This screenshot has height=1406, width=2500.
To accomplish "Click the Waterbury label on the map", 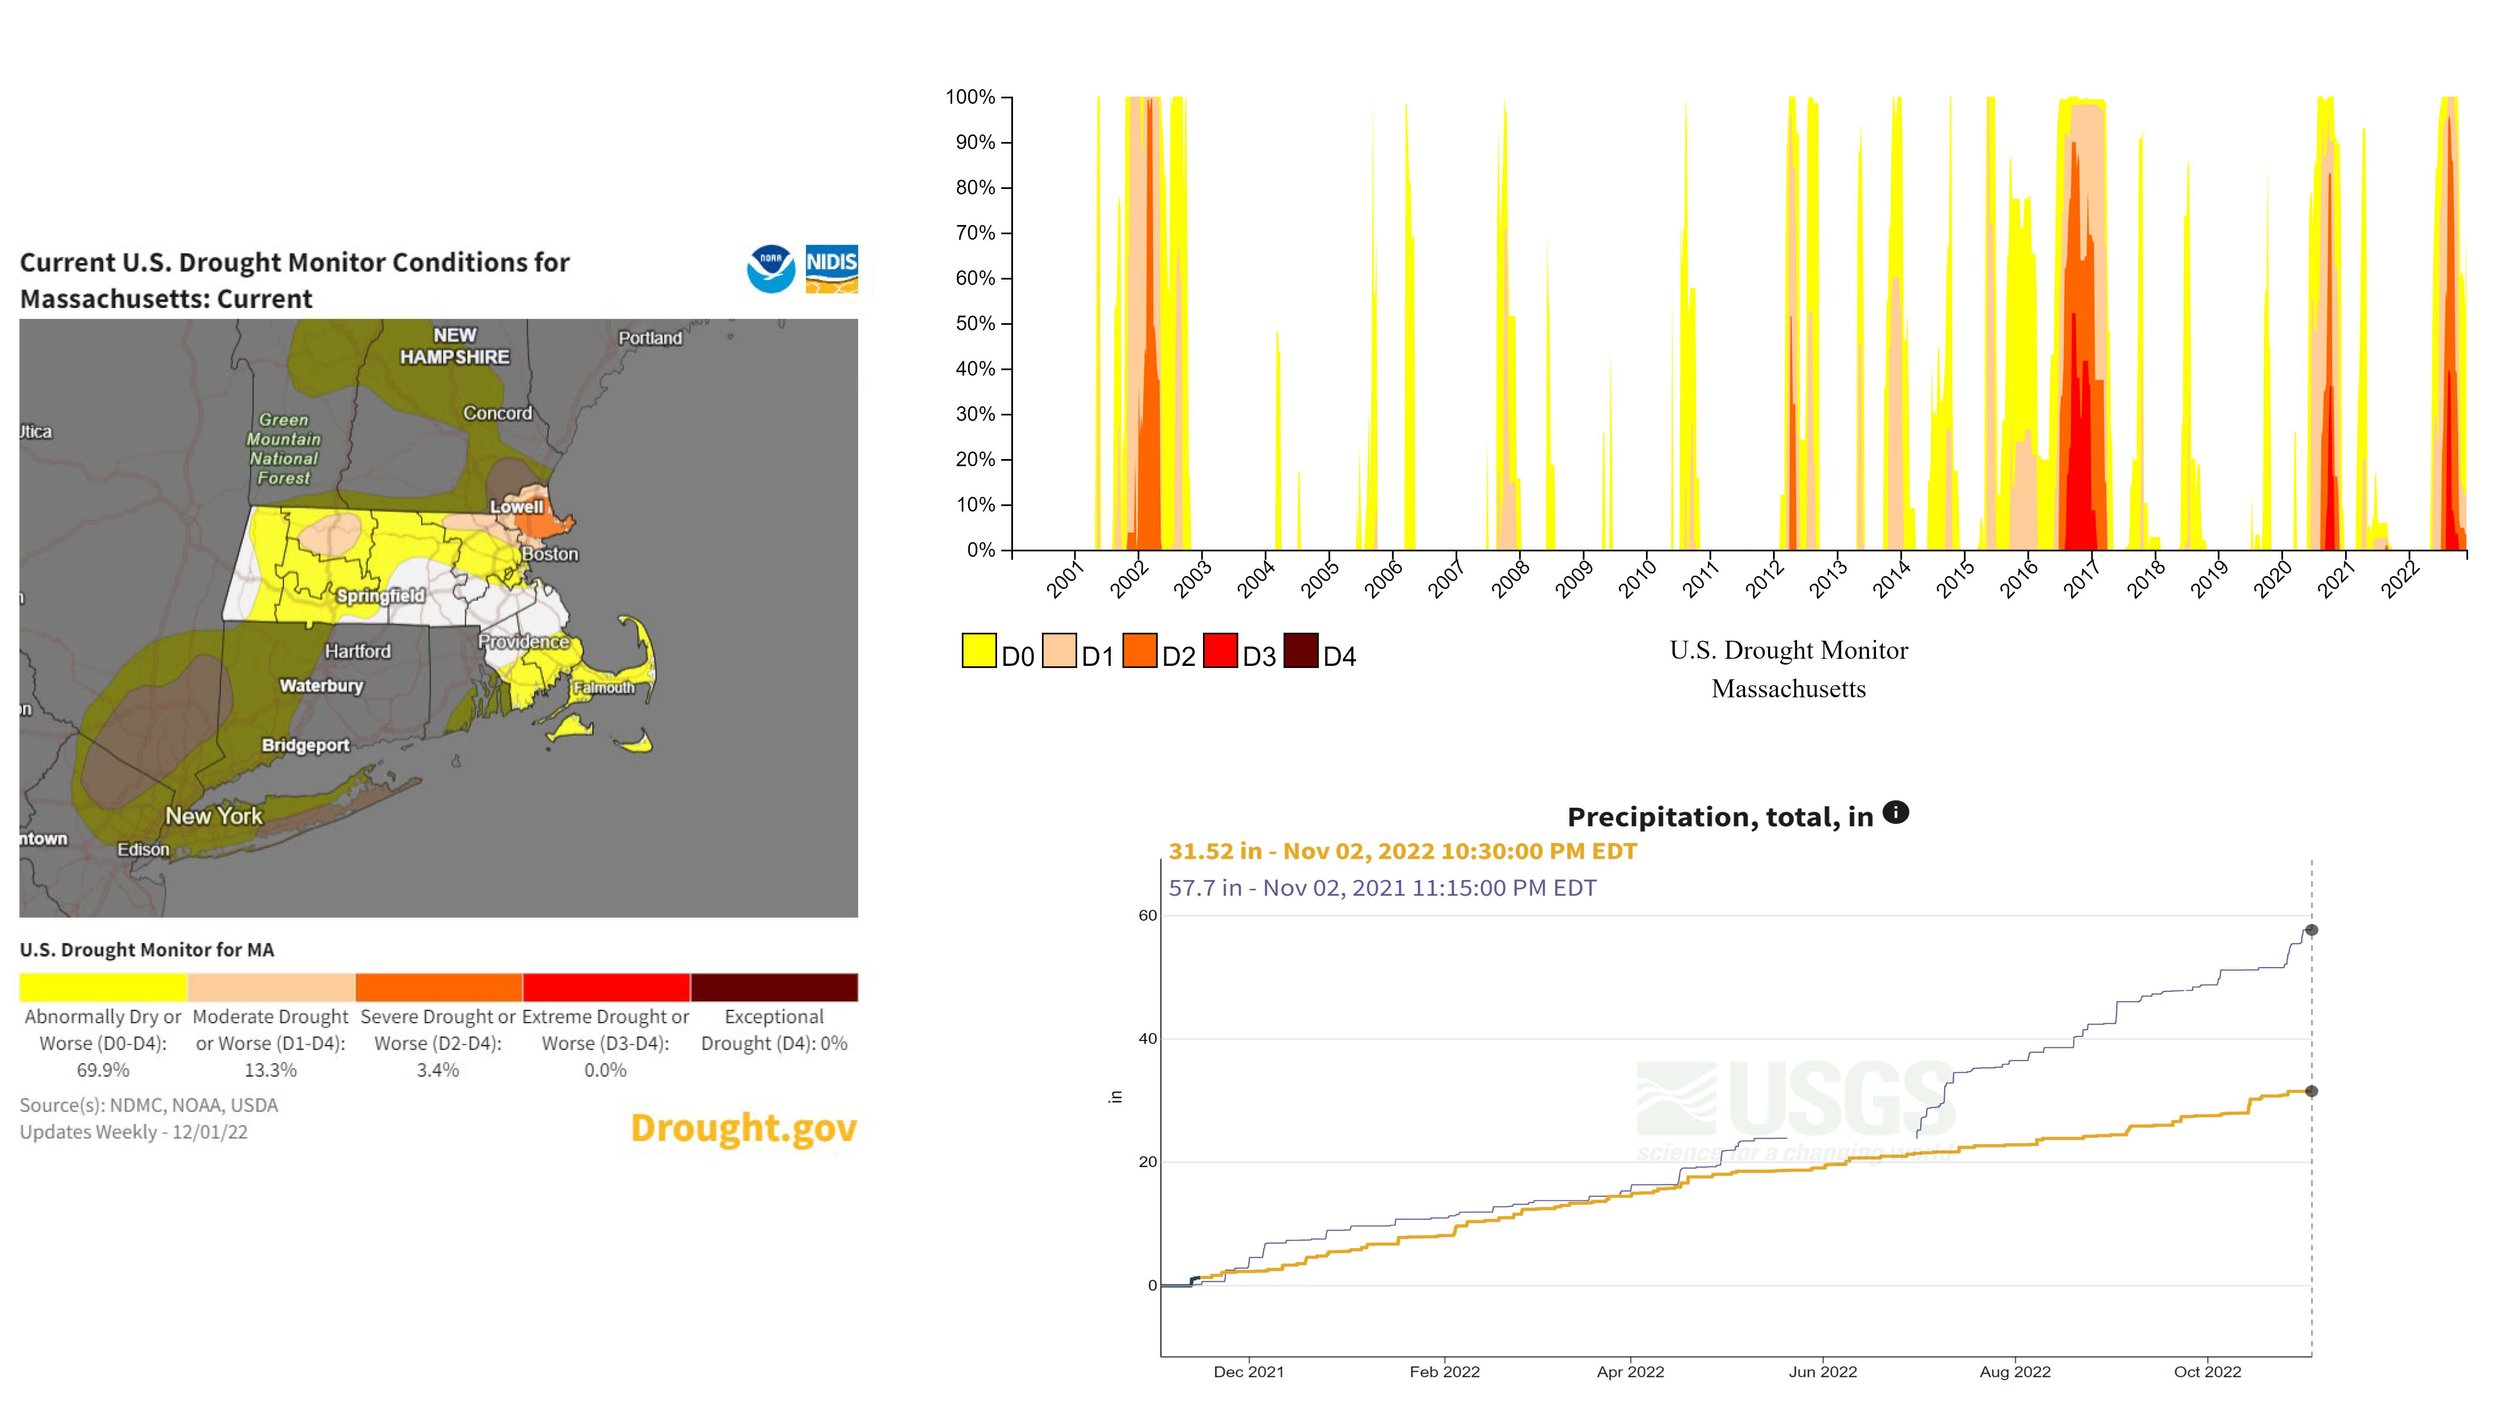I will pos(321,685).
